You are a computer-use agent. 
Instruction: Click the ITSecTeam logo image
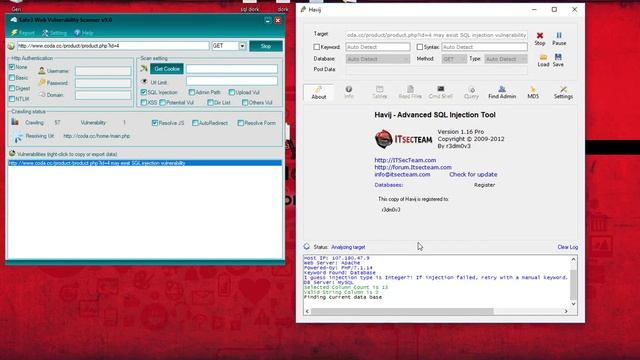pyautogui.click(x=403, y=139)
